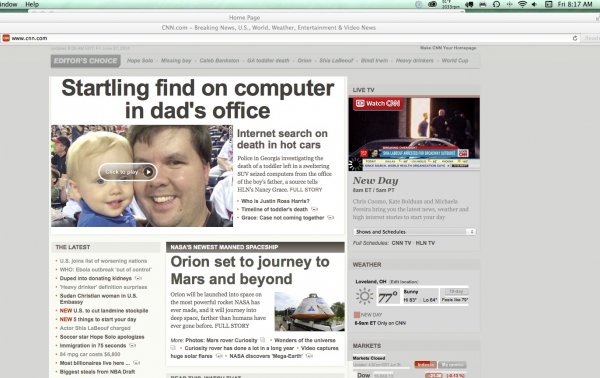Image resolution: width=600 pixels, height=378 pixels.
Task: Click the date and time in menu bar
Action: pyautogui.click(x=575, y=4)
